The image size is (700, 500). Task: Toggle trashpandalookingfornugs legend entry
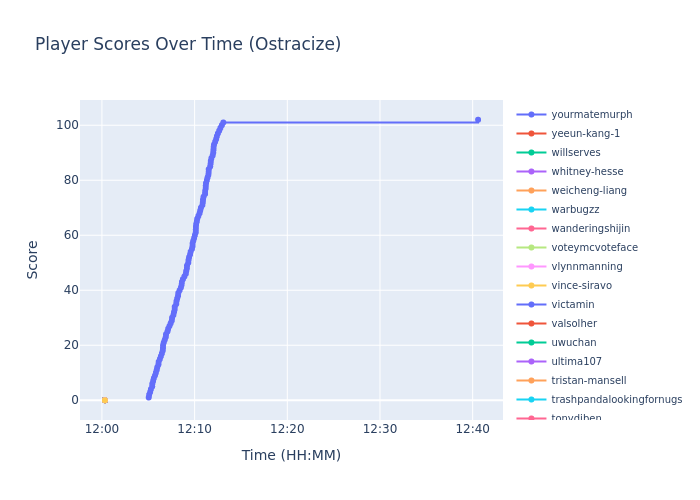(616, 400)
